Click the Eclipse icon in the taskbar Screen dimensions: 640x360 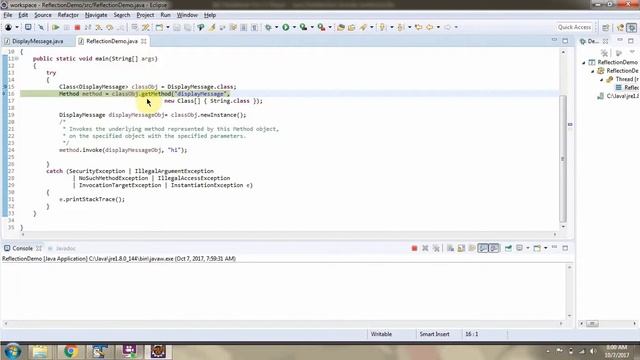point(158,351)
